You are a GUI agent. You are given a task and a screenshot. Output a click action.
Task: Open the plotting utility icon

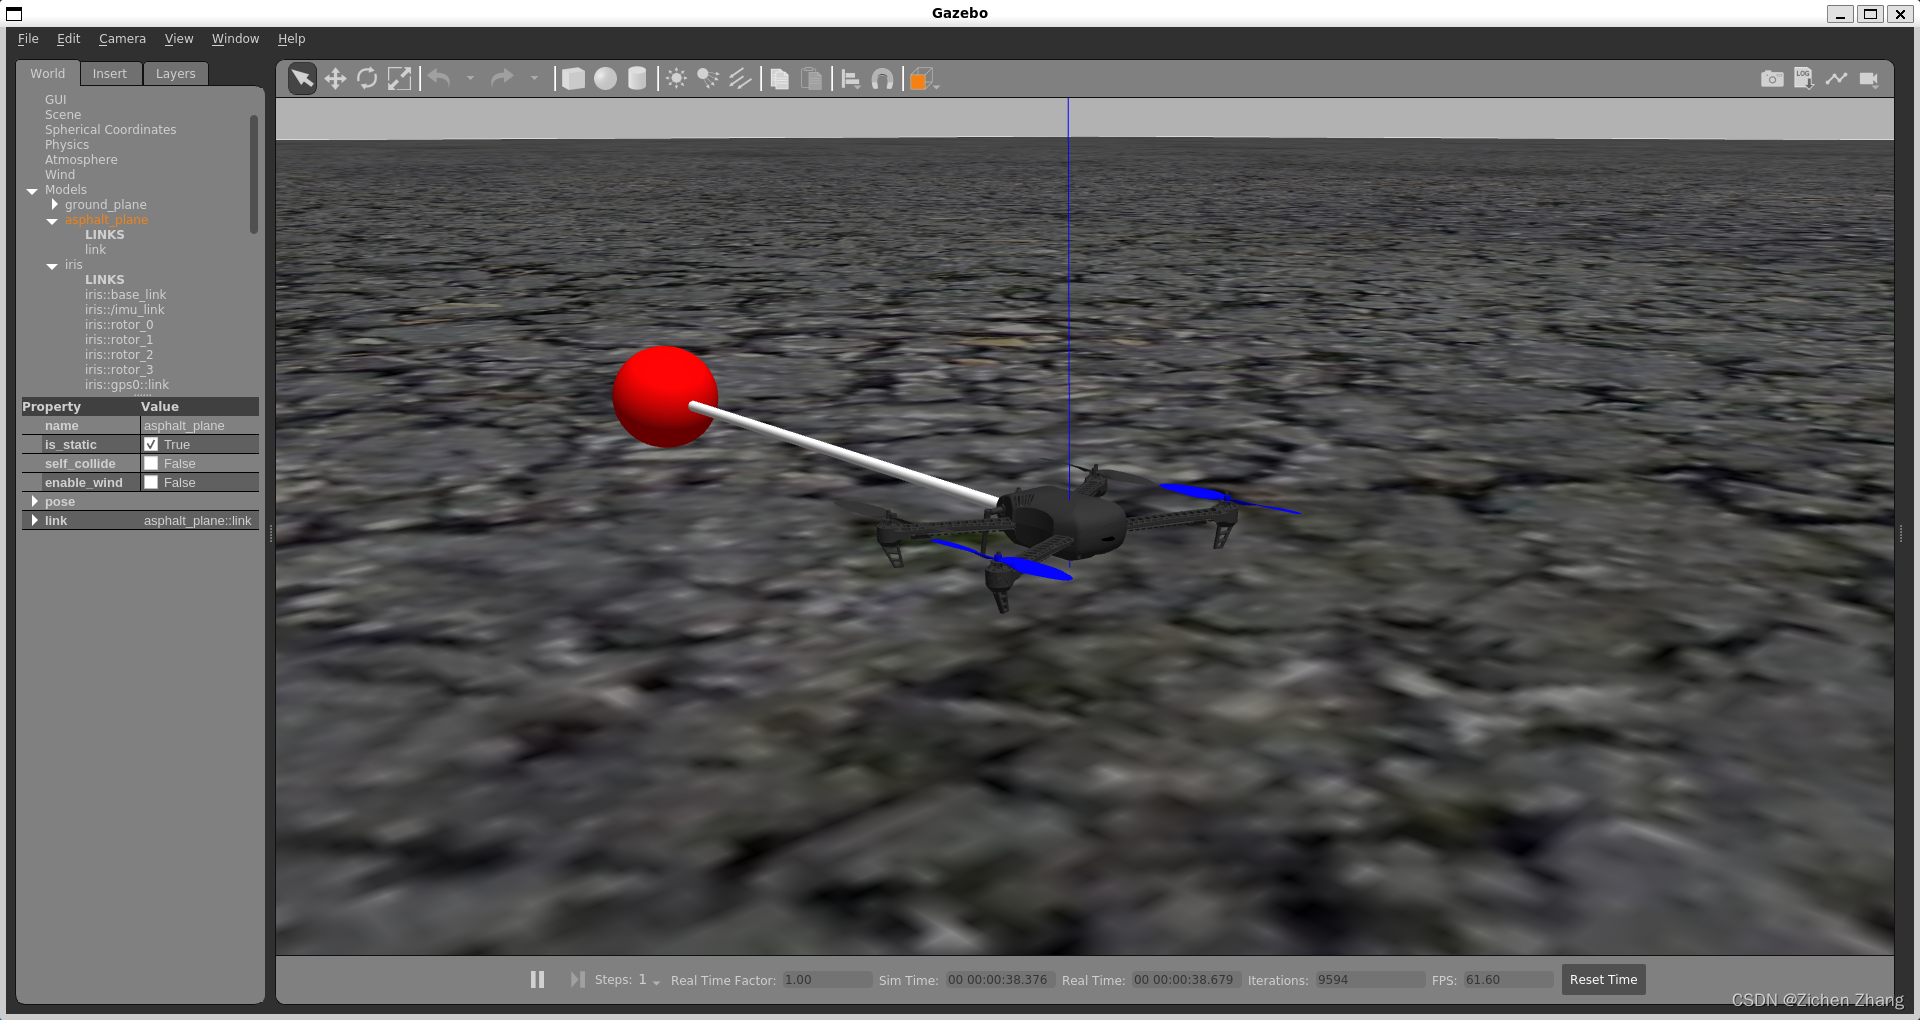coord(1837,78)
